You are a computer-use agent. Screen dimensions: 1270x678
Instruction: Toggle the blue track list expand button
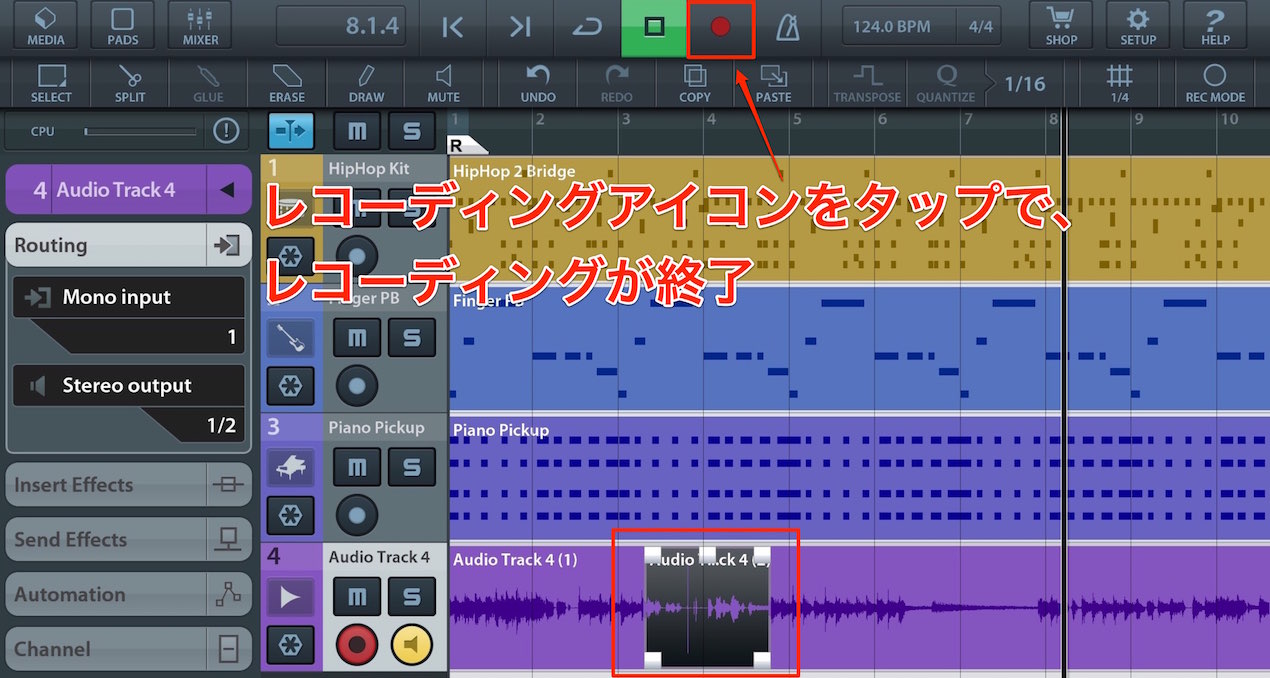[291, 131]
